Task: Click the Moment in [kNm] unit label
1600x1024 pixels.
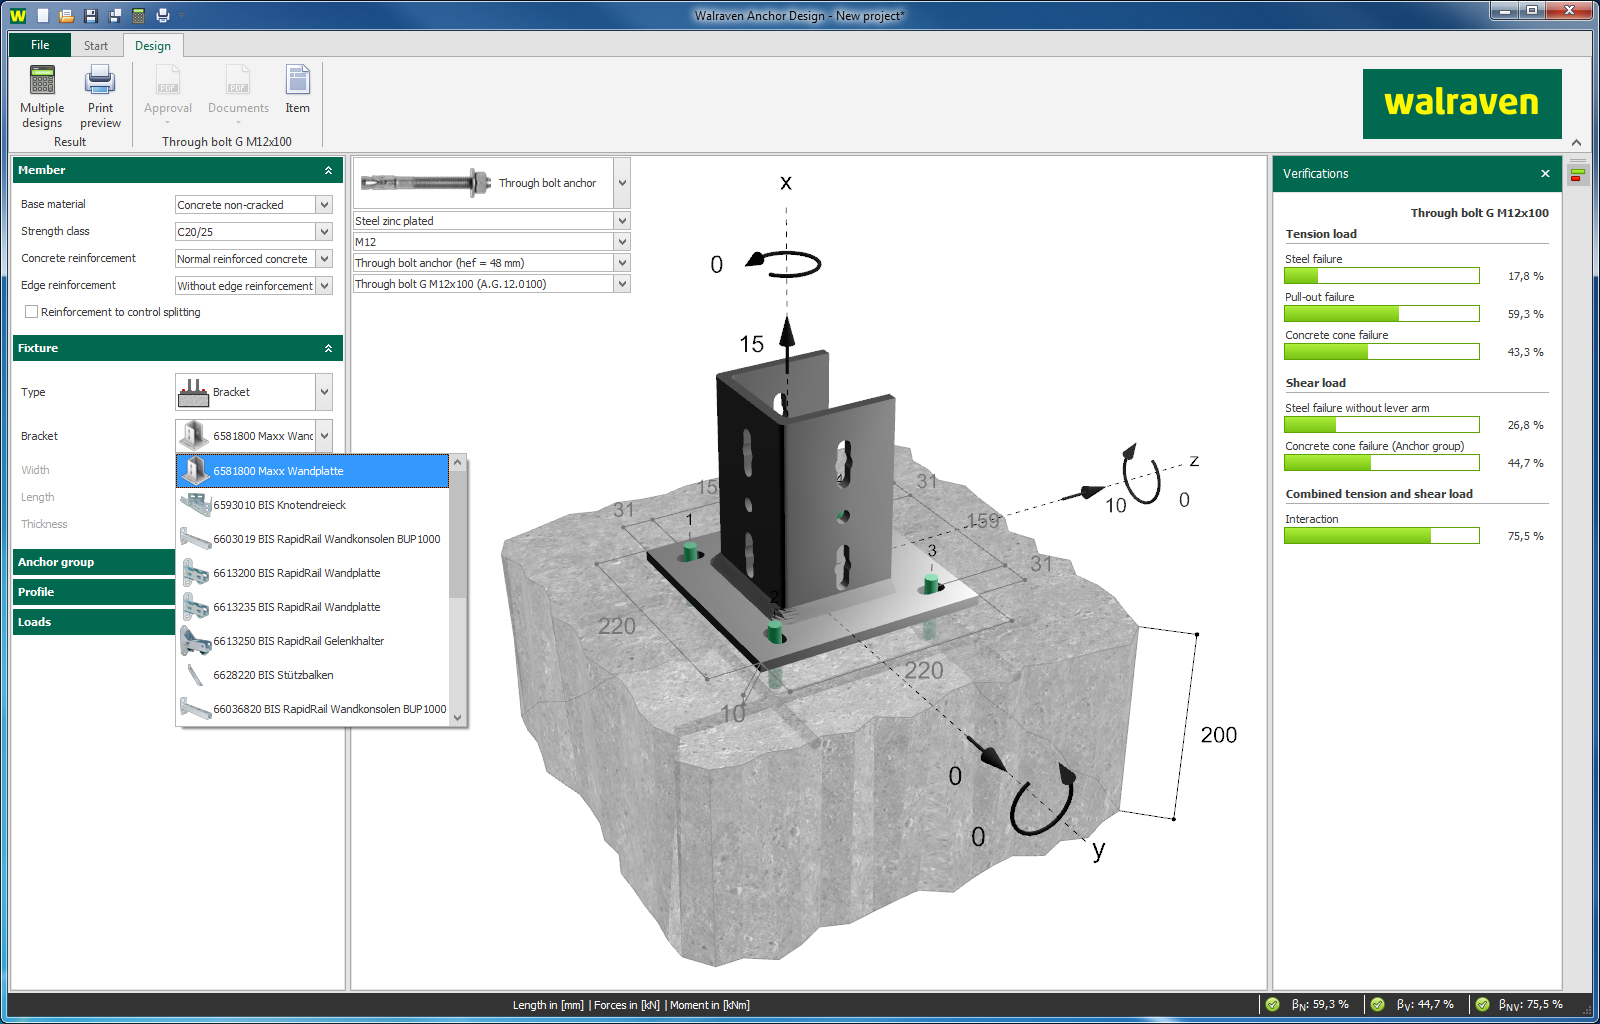Action: pyautogui.click(x=710, y=1005)
